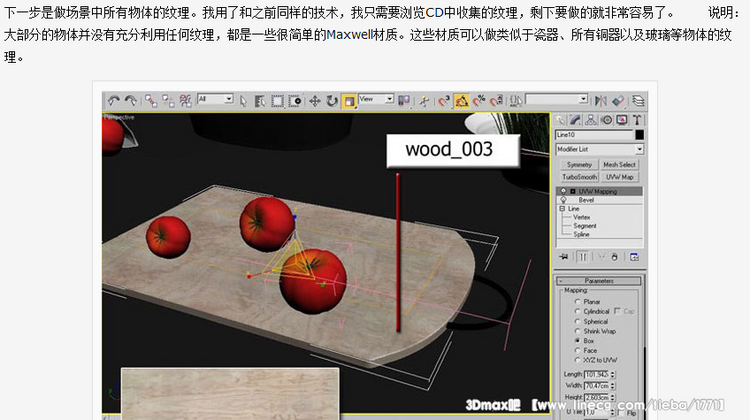
Task: Click the Align tool icon
Action: tap(618, 101)
